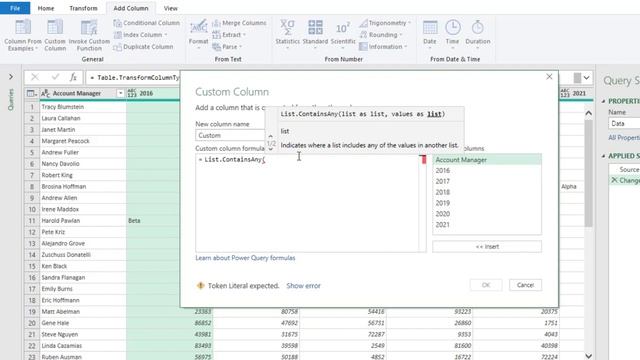Click the << Insert button

pos(487,247)
